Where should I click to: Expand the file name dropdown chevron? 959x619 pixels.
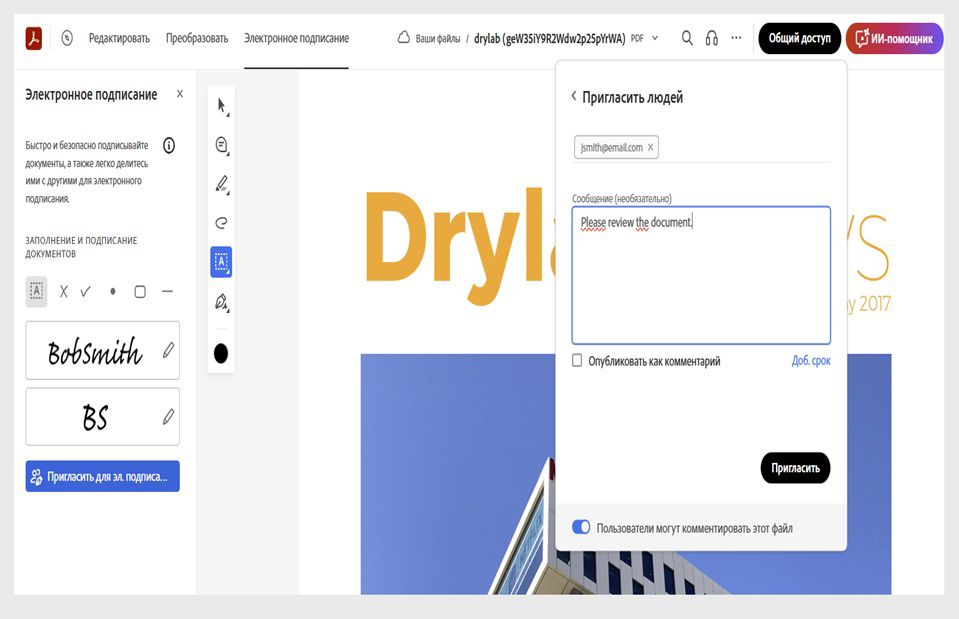point(655,38)
